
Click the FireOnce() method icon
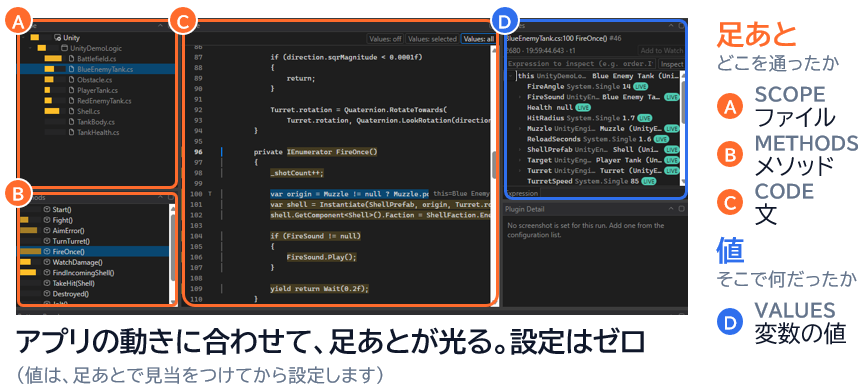(x=46, y=252)
